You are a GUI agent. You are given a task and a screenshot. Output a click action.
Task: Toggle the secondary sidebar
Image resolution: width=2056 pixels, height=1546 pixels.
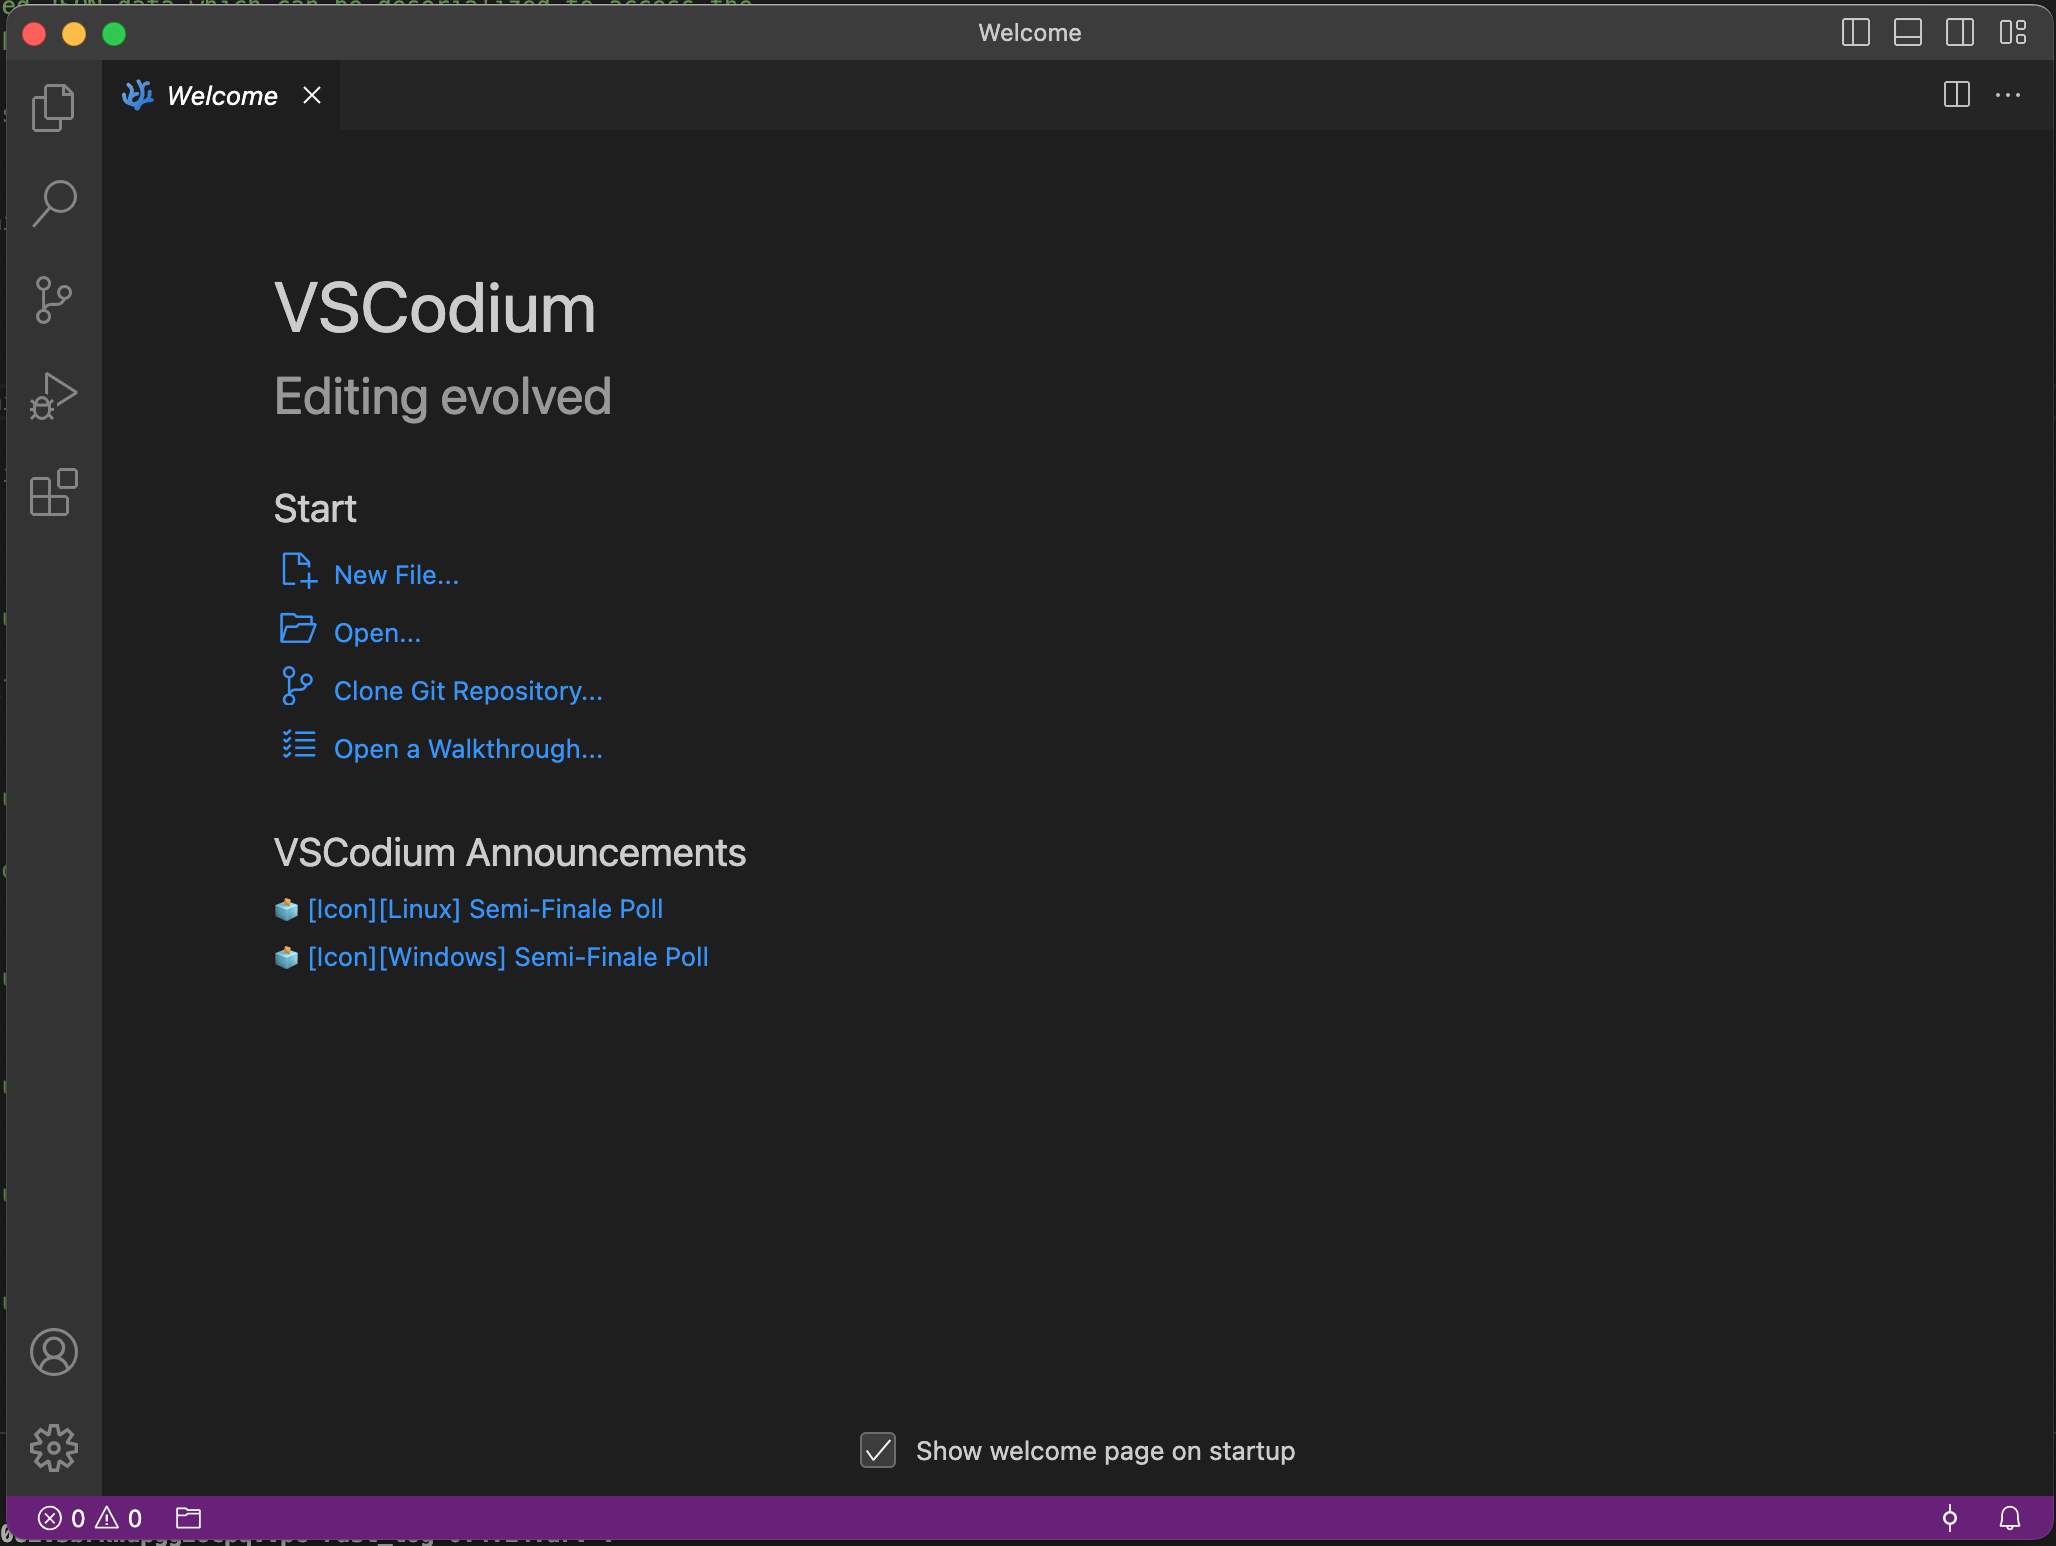[x=1960, y=33]
